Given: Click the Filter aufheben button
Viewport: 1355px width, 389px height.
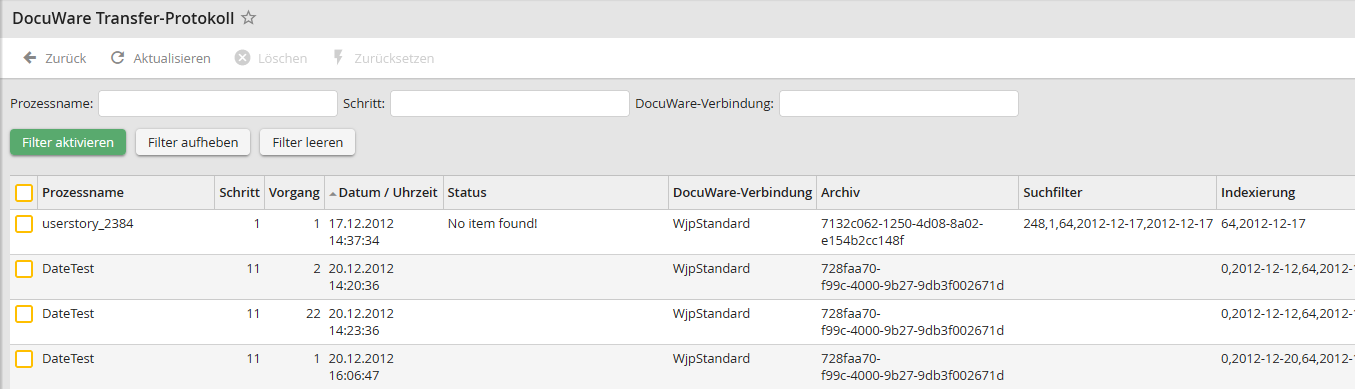Looking at the screenshot, I should (193, 143).
